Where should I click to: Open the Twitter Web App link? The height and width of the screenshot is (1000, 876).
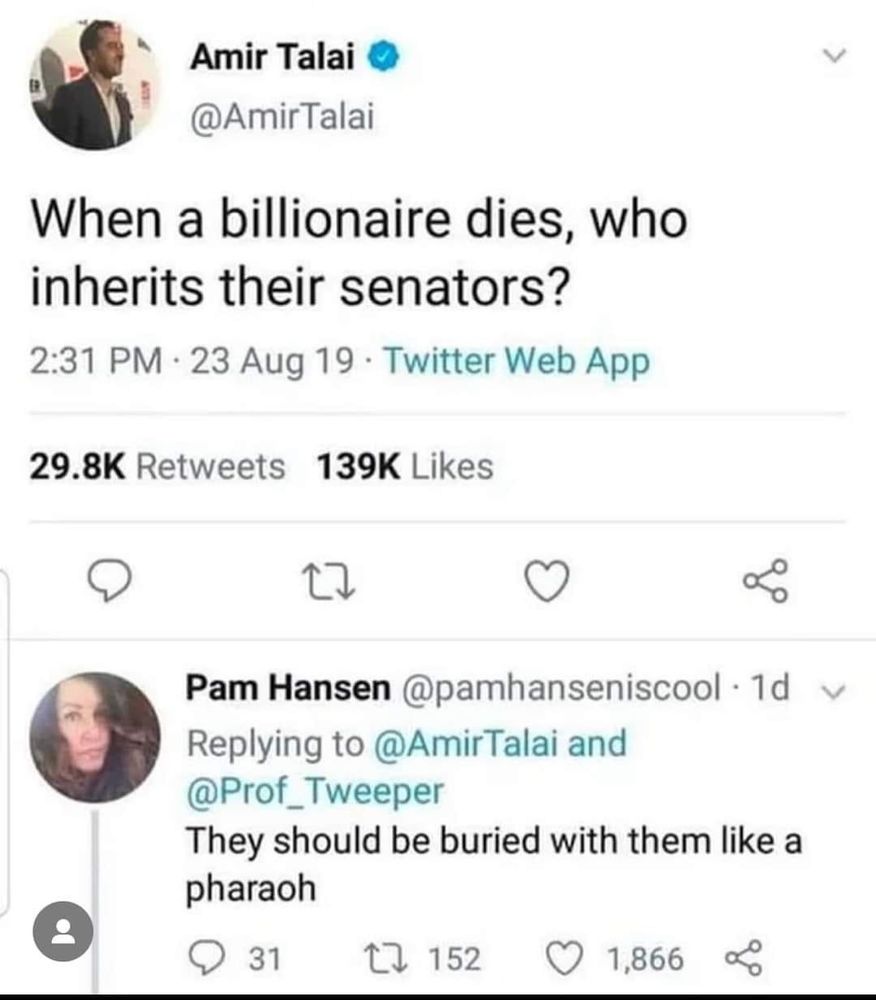(x=516, y=361)
